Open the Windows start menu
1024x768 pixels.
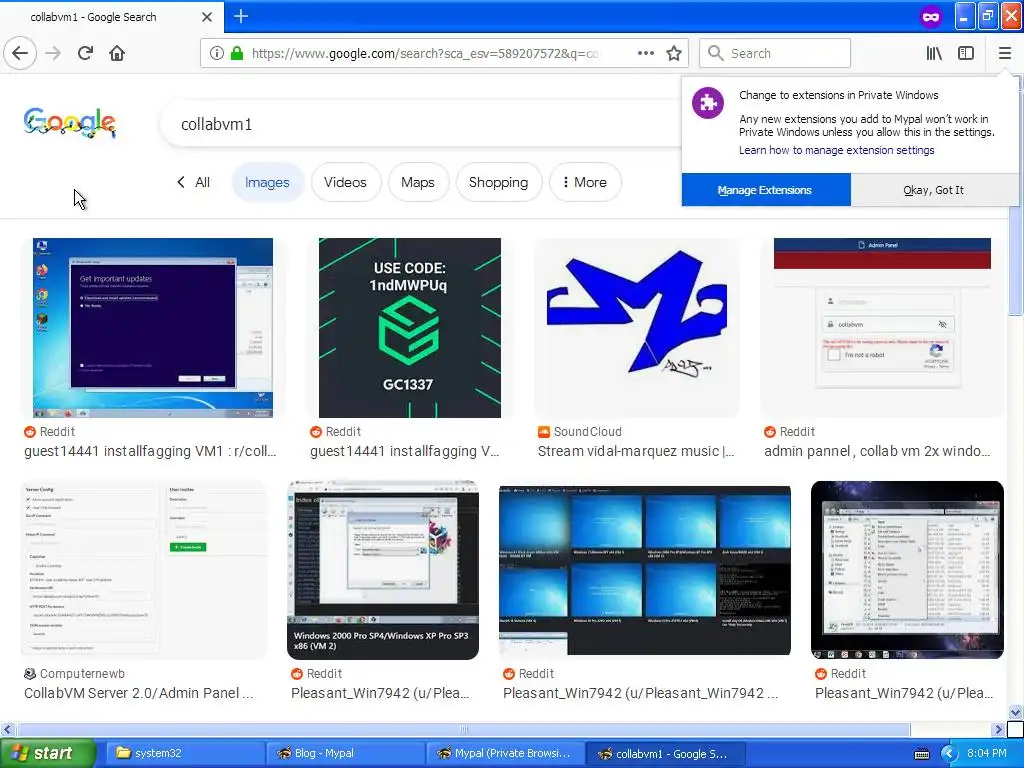[47, 754]
